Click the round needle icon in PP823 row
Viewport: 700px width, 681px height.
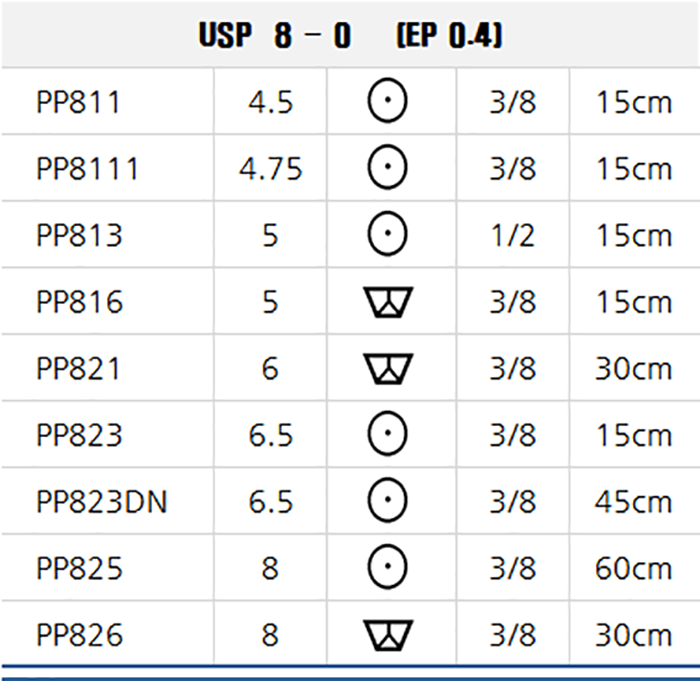tap(388, 433)
